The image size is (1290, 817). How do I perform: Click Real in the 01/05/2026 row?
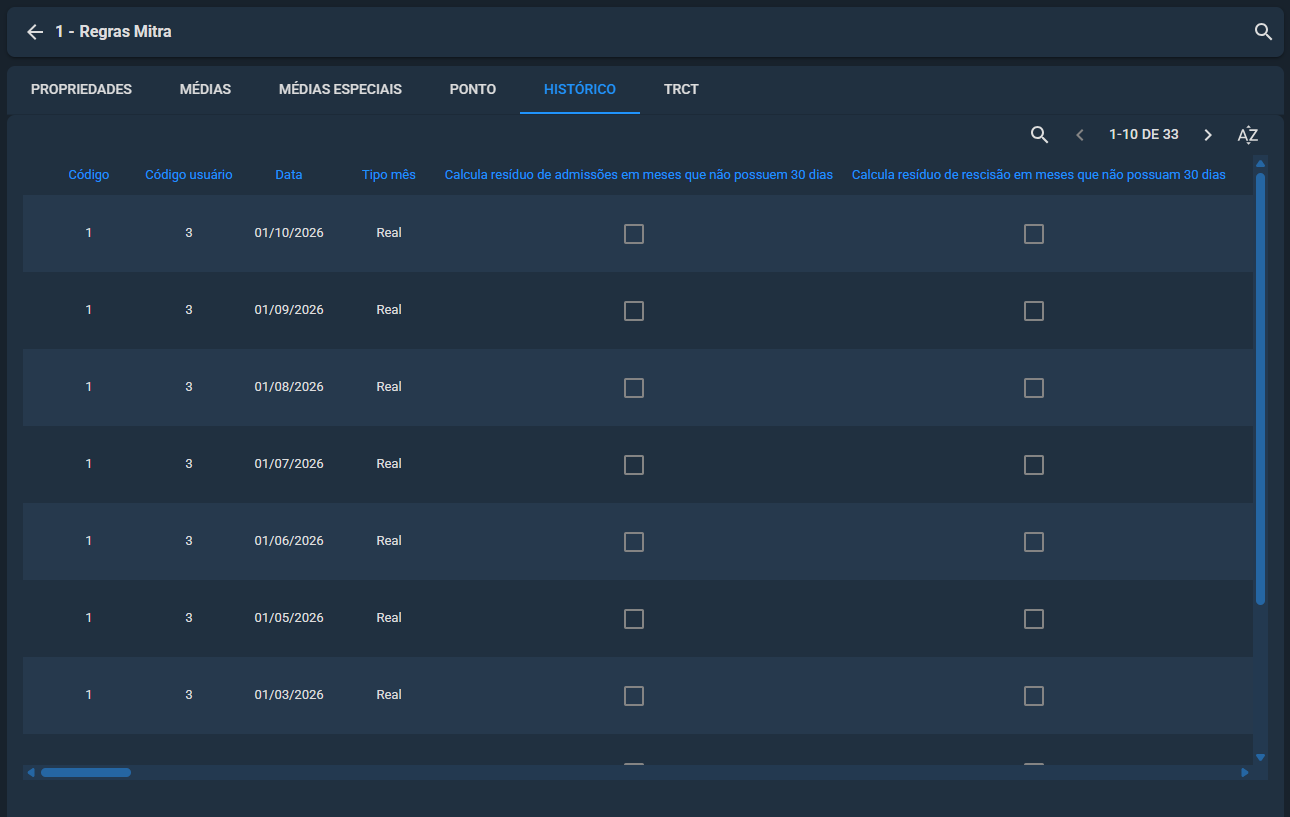click(x=389, y=618)
